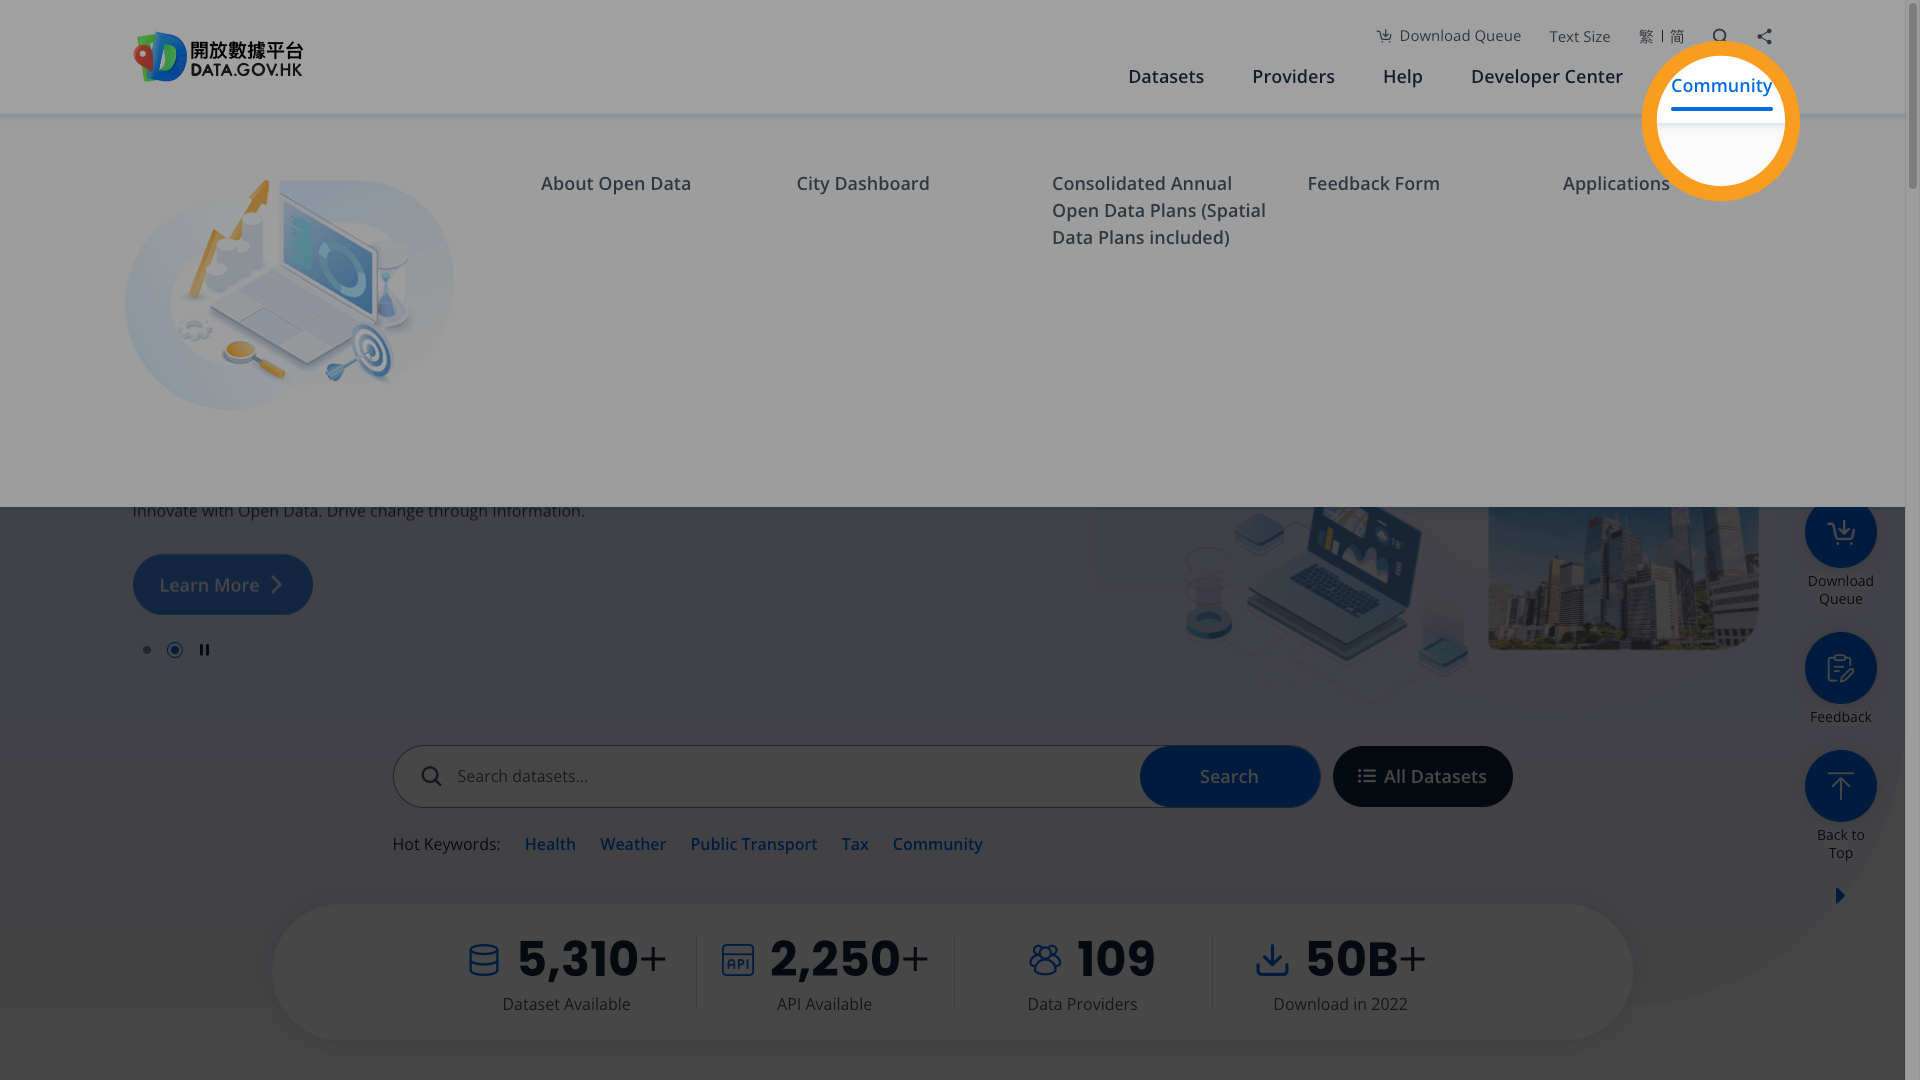Image resolution: width=1920 pixels, height=1080 pixels.
Task: Click the floating Download Queue icon
Action: (x=1840, y=531)
